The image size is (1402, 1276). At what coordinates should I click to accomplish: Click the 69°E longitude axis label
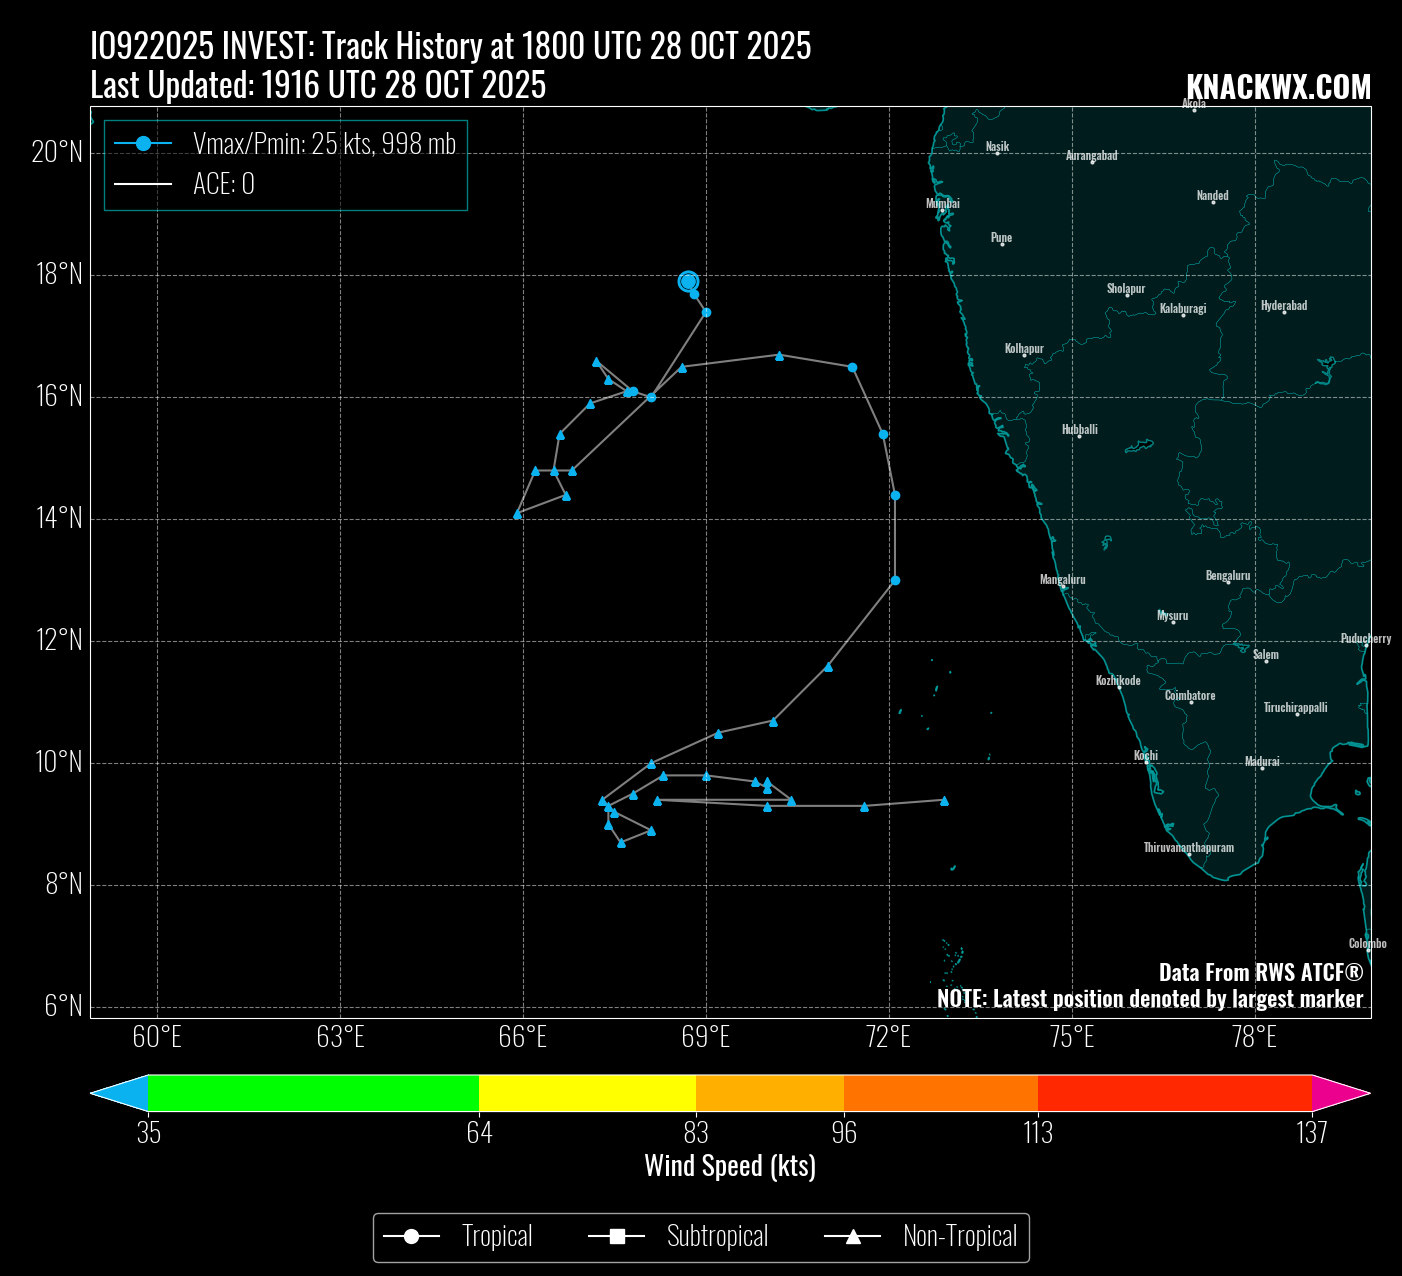(x=705, y=1037)
